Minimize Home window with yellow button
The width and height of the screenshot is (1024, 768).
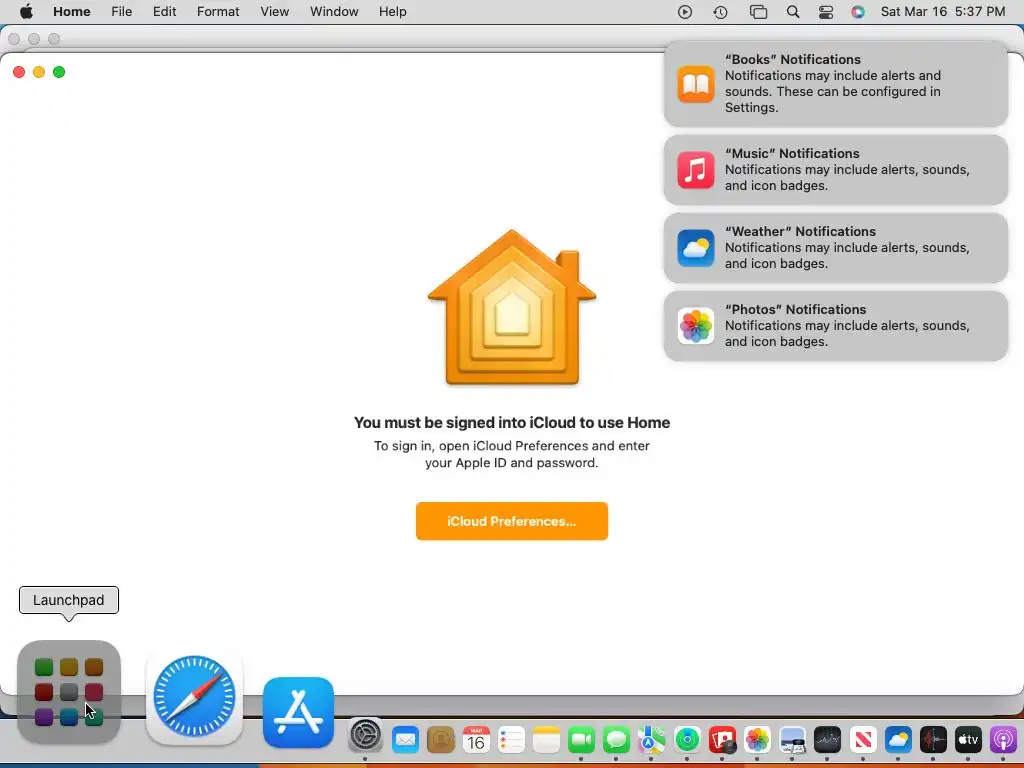pyautogui.click(x=39, y=72)
